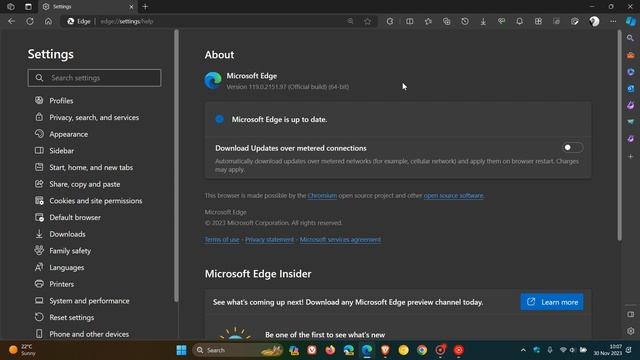Click the settings navigation scrollbar
Screen dimensions: 640x360
click(x=176, y=166)
